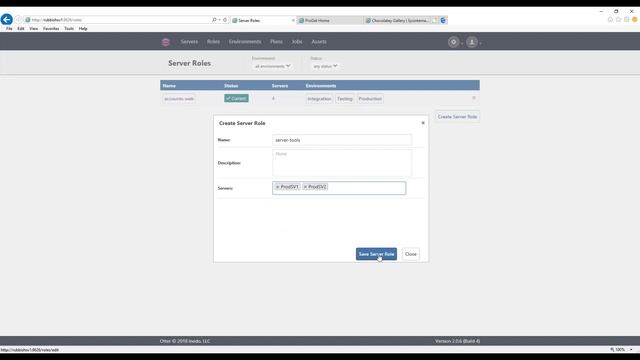Go to Plans in the navbar
The width and height of the screenshot is (640, 360).
click(x=276, y=42)
